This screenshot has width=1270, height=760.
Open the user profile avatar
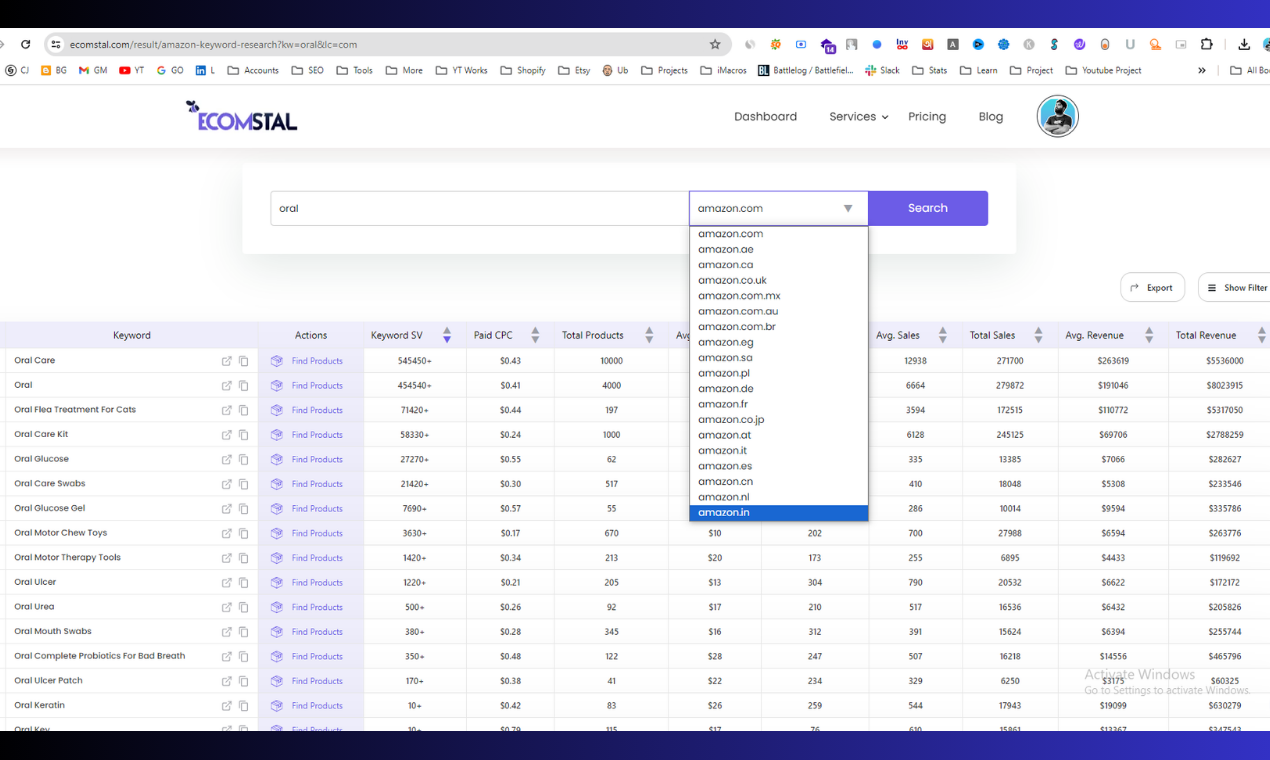pos(1057,116)
